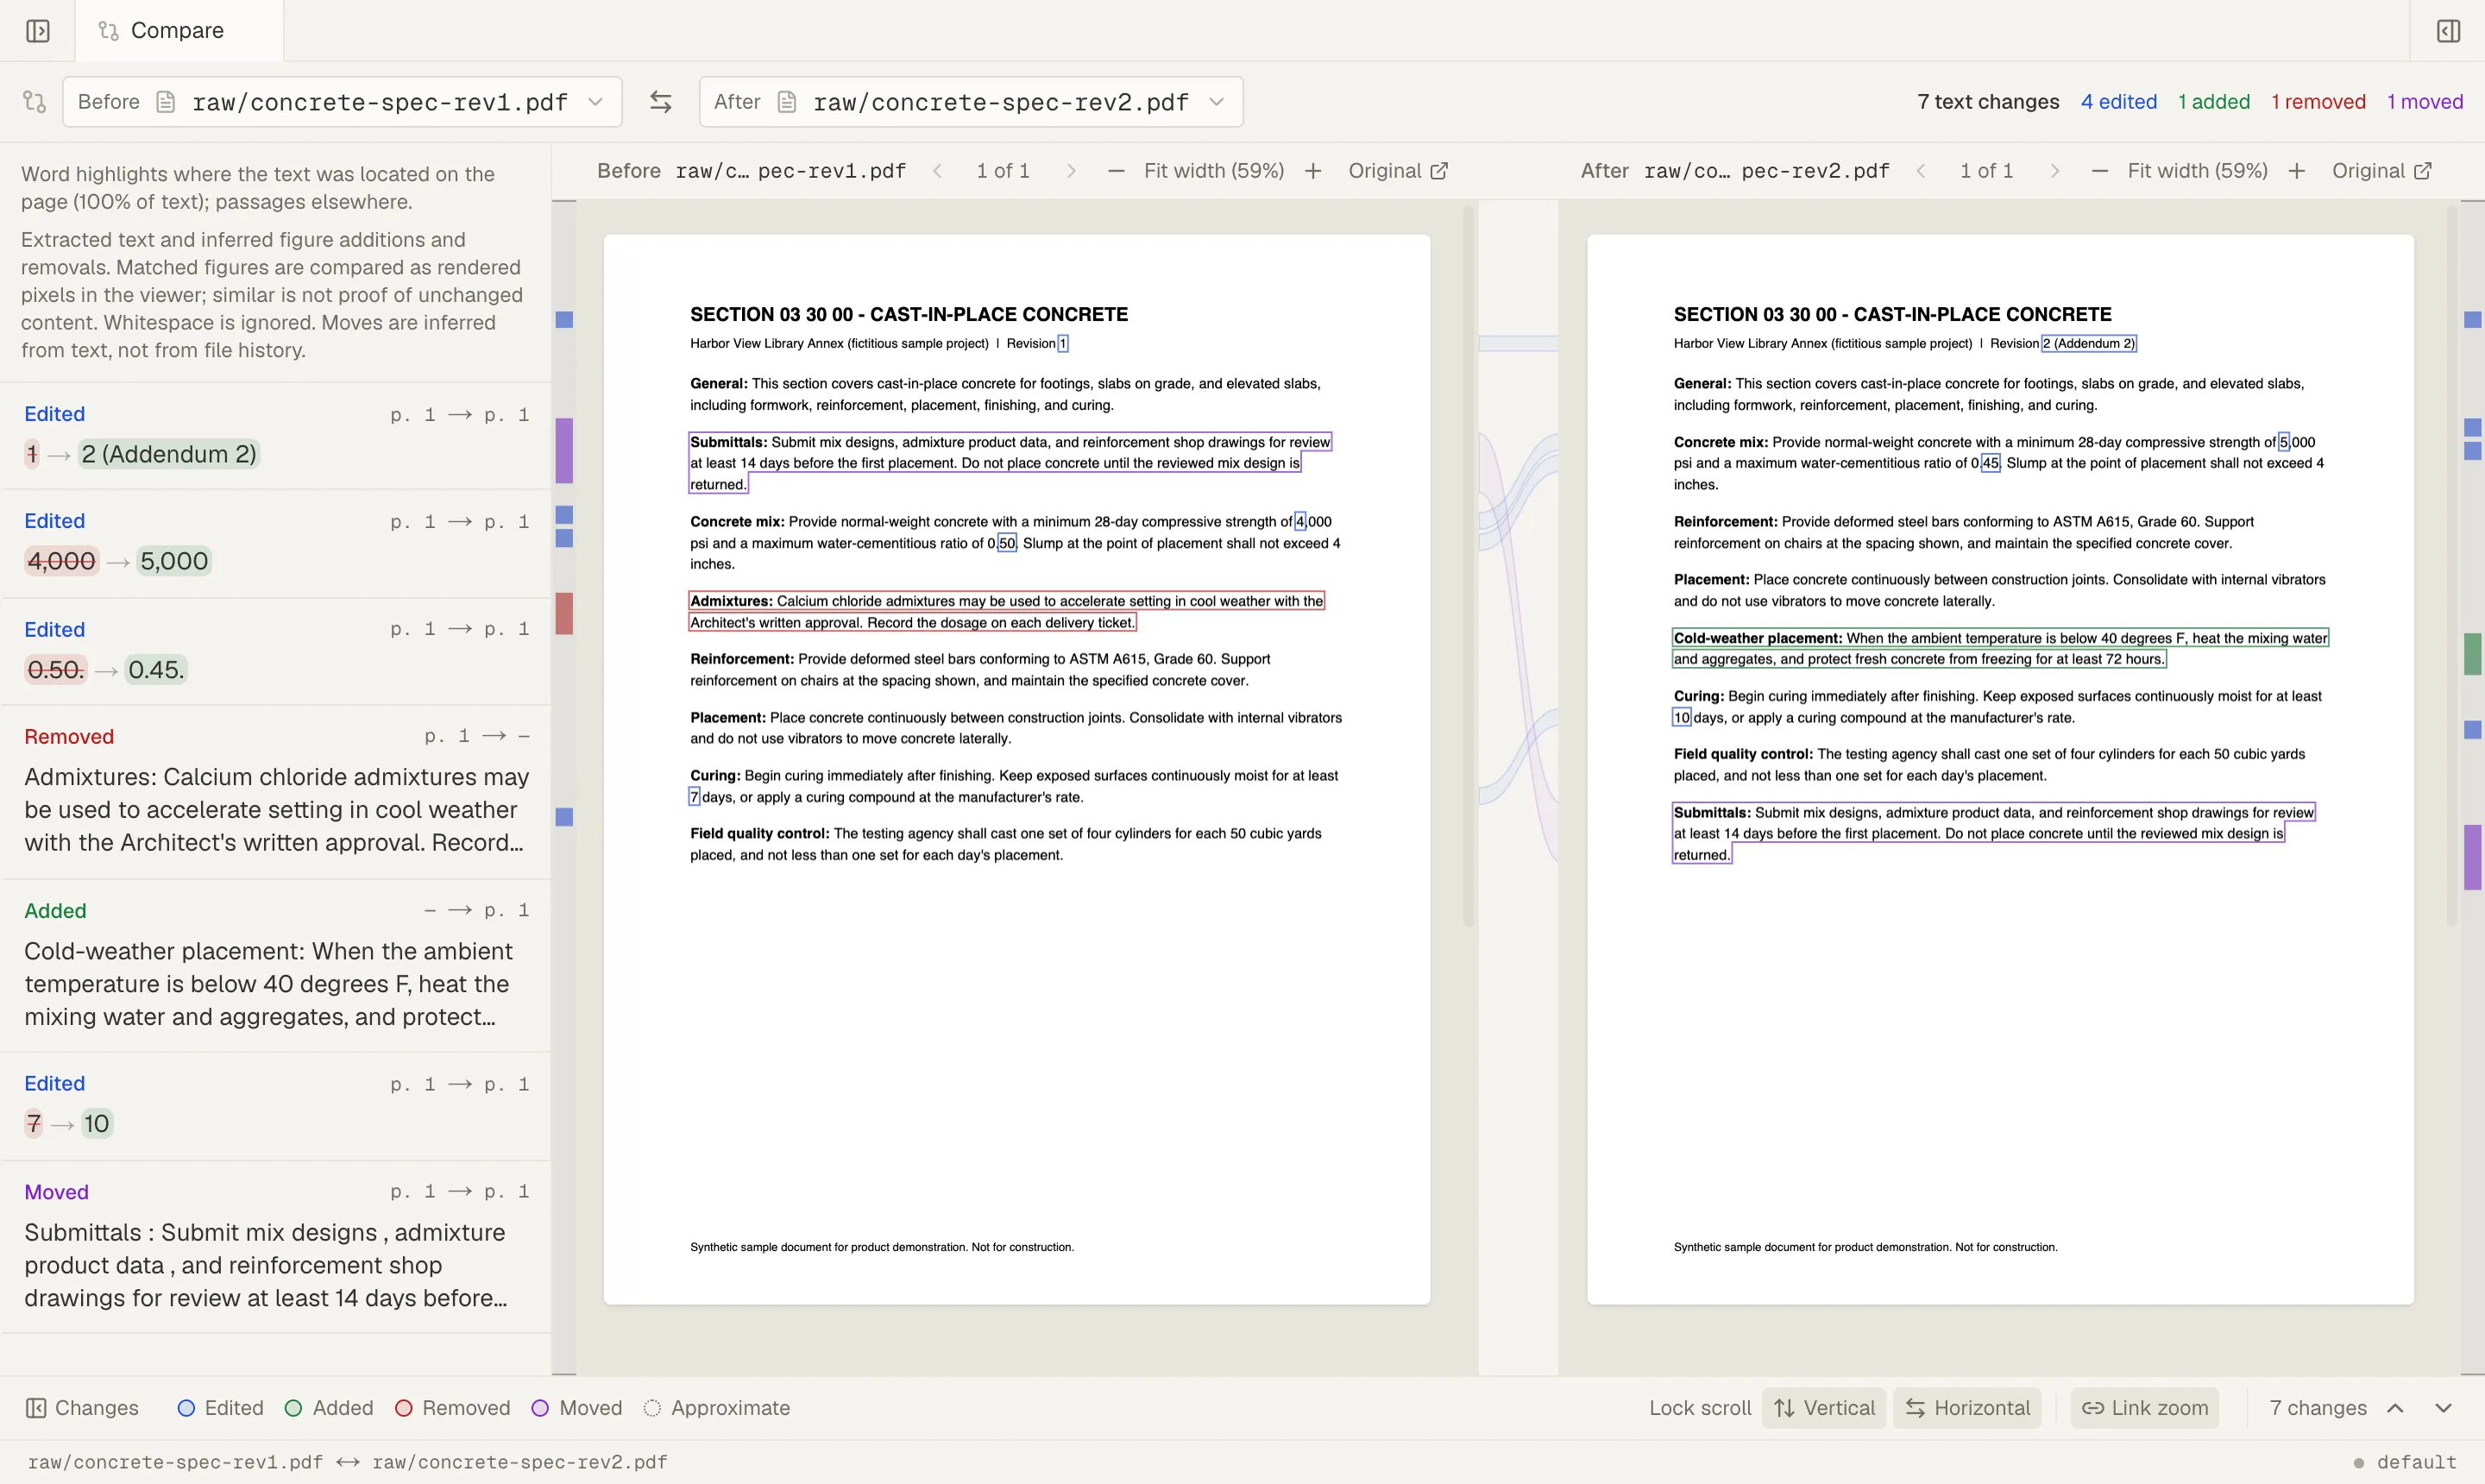Go to next page in Before viewer
The image size is (2485, 1484).
[x=1071, y=171]
